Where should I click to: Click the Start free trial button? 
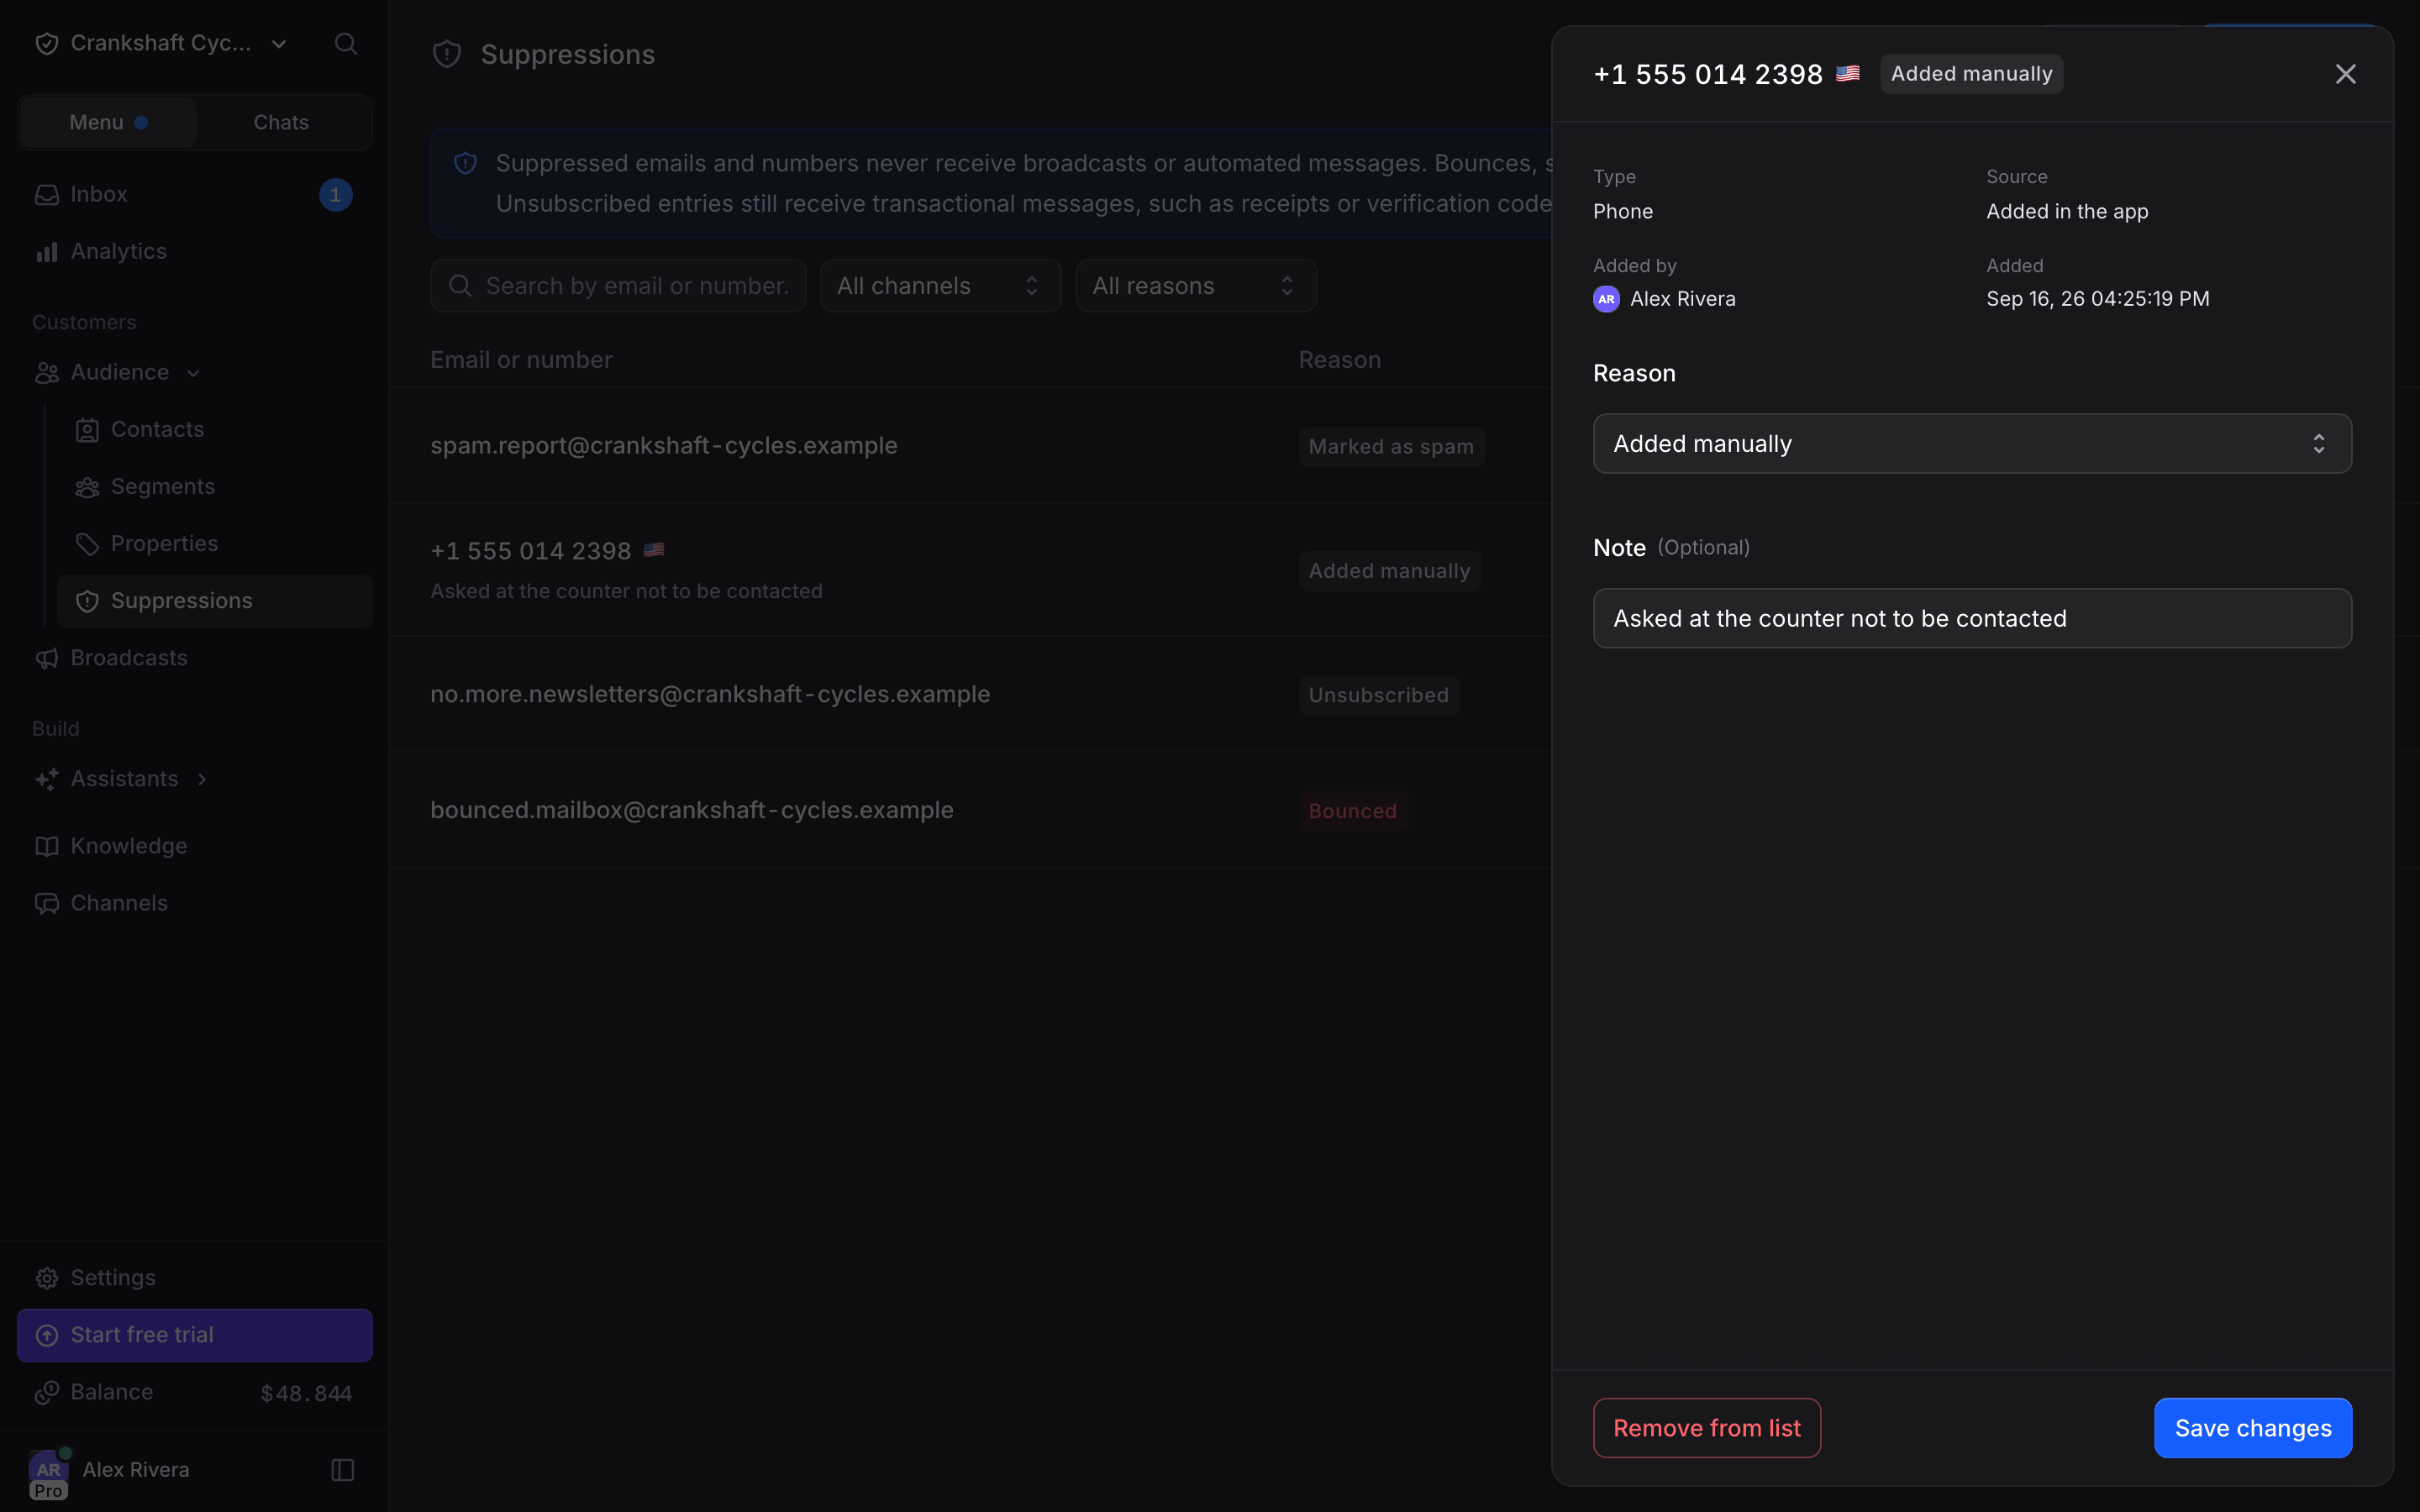click(194, 1335)
